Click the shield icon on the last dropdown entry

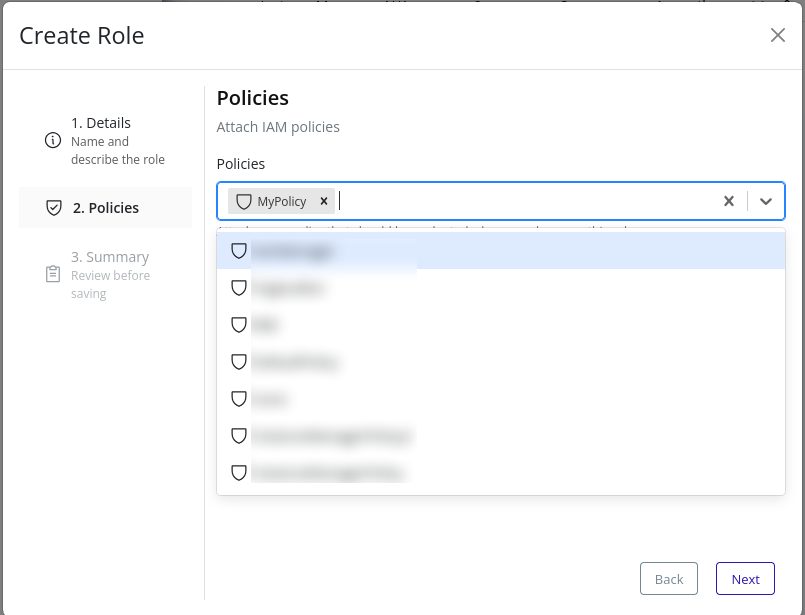pyautogui.click(x=239, y=472)
